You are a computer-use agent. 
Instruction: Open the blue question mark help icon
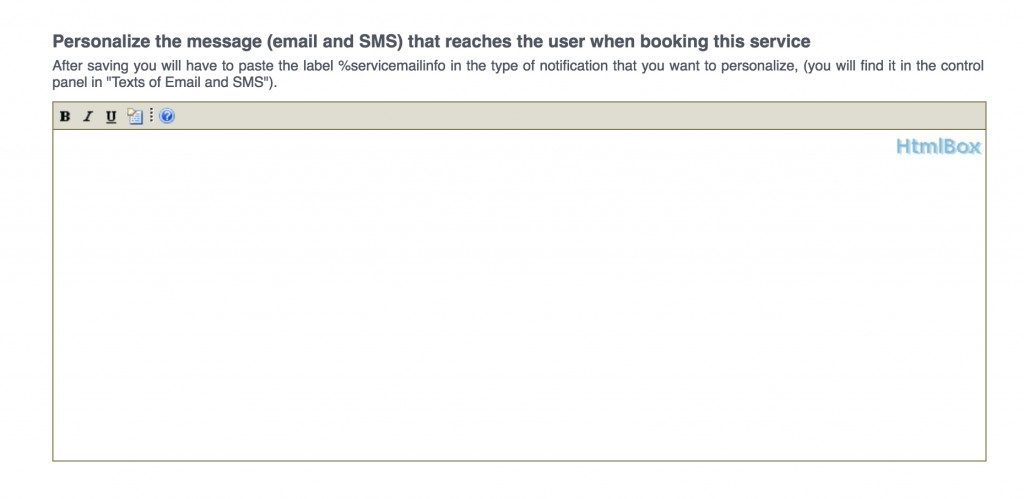coord(167,116)
